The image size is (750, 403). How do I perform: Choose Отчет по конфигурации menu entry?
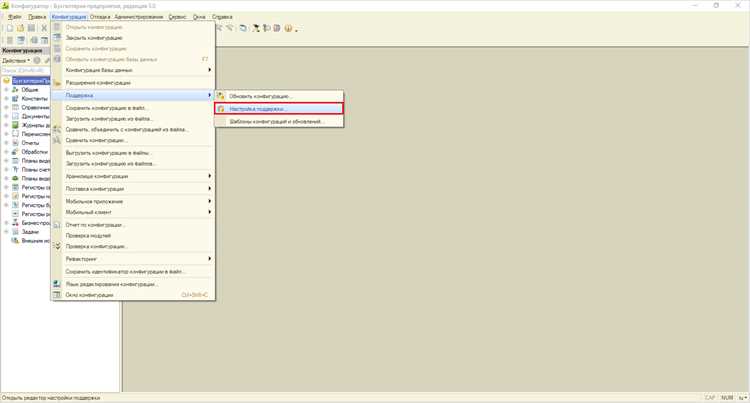coord(133,225)
